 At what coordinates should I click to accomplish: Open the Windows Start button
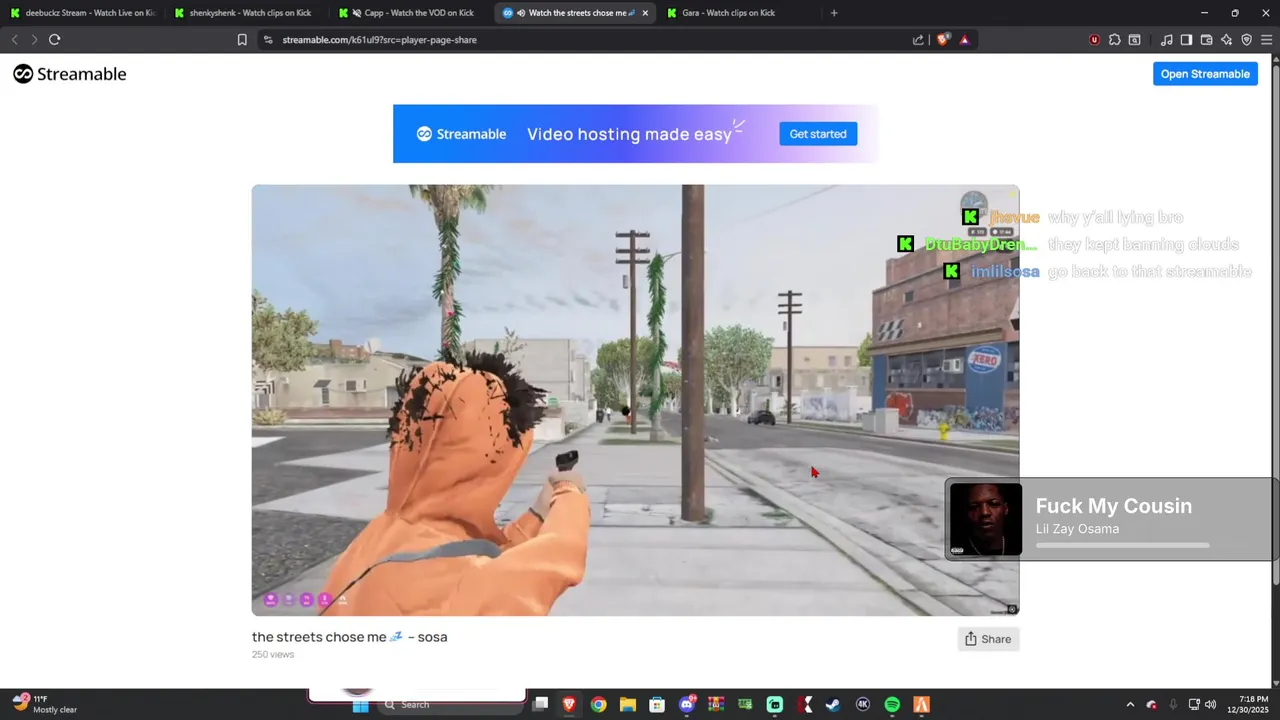[361, 705]
